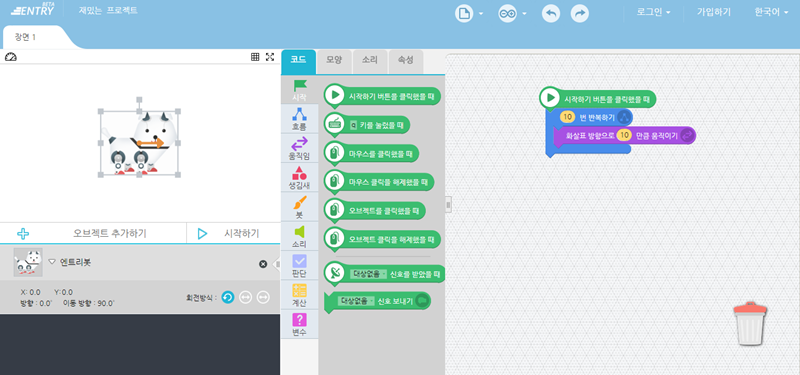Select the 움직임 block category
800x375 pixels.
[299, 148]
